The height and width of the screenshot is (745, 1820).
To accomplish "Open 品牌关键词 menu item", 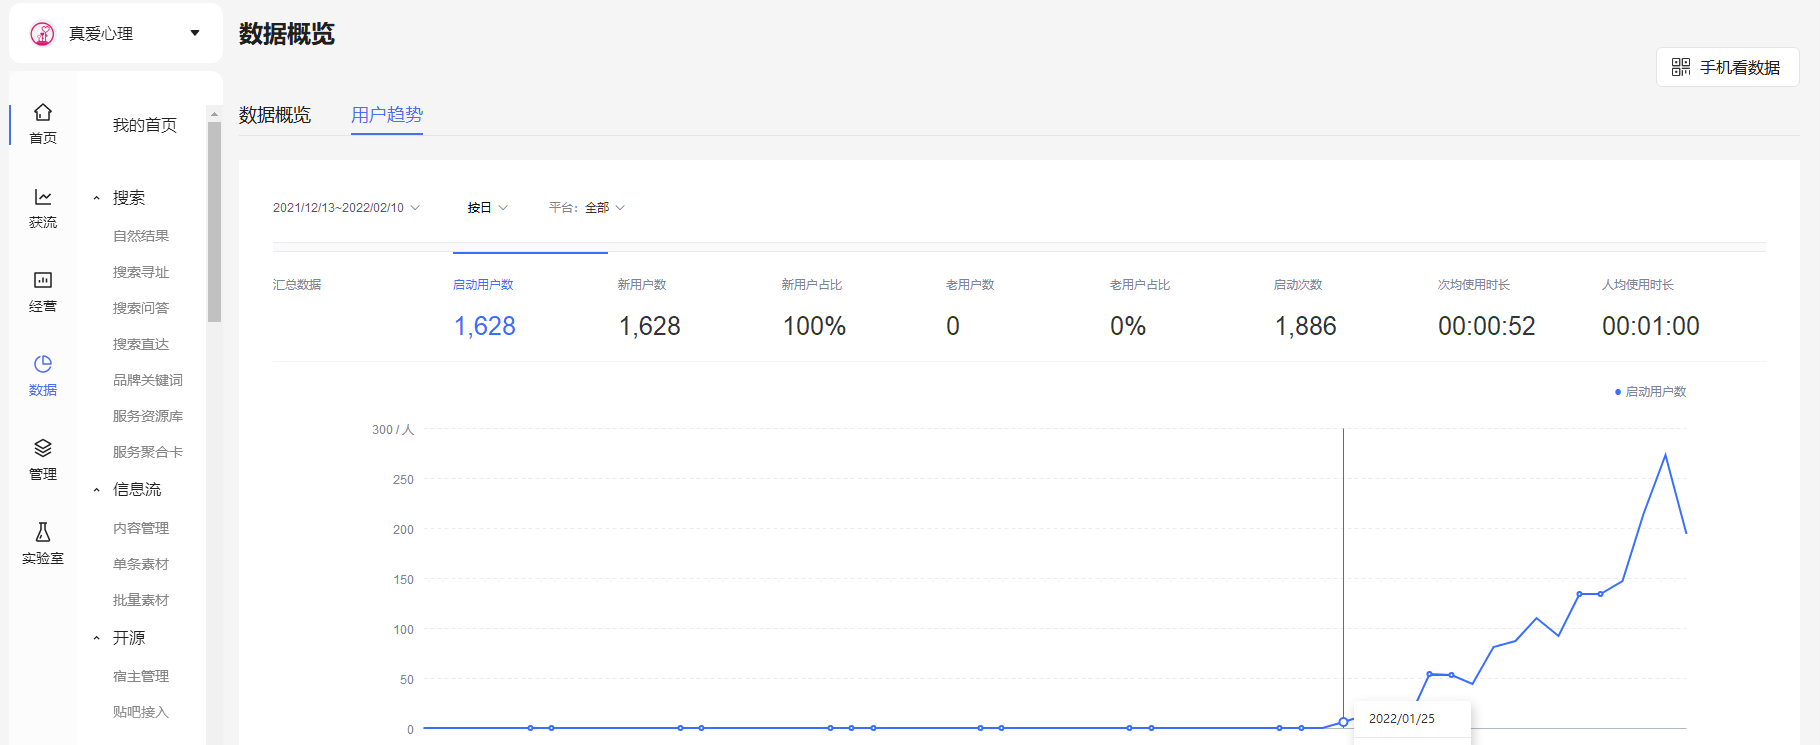I will pyautogui.click(x=148, y=380).
